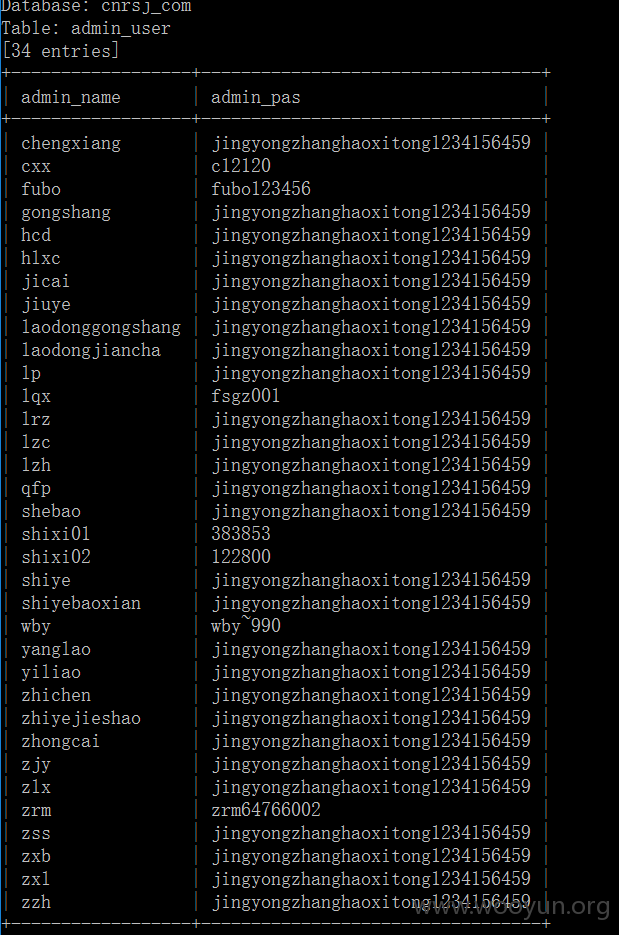Select the yanglao name cell
The height and width of the screenshot is (935, 619).
coord(56,650)
